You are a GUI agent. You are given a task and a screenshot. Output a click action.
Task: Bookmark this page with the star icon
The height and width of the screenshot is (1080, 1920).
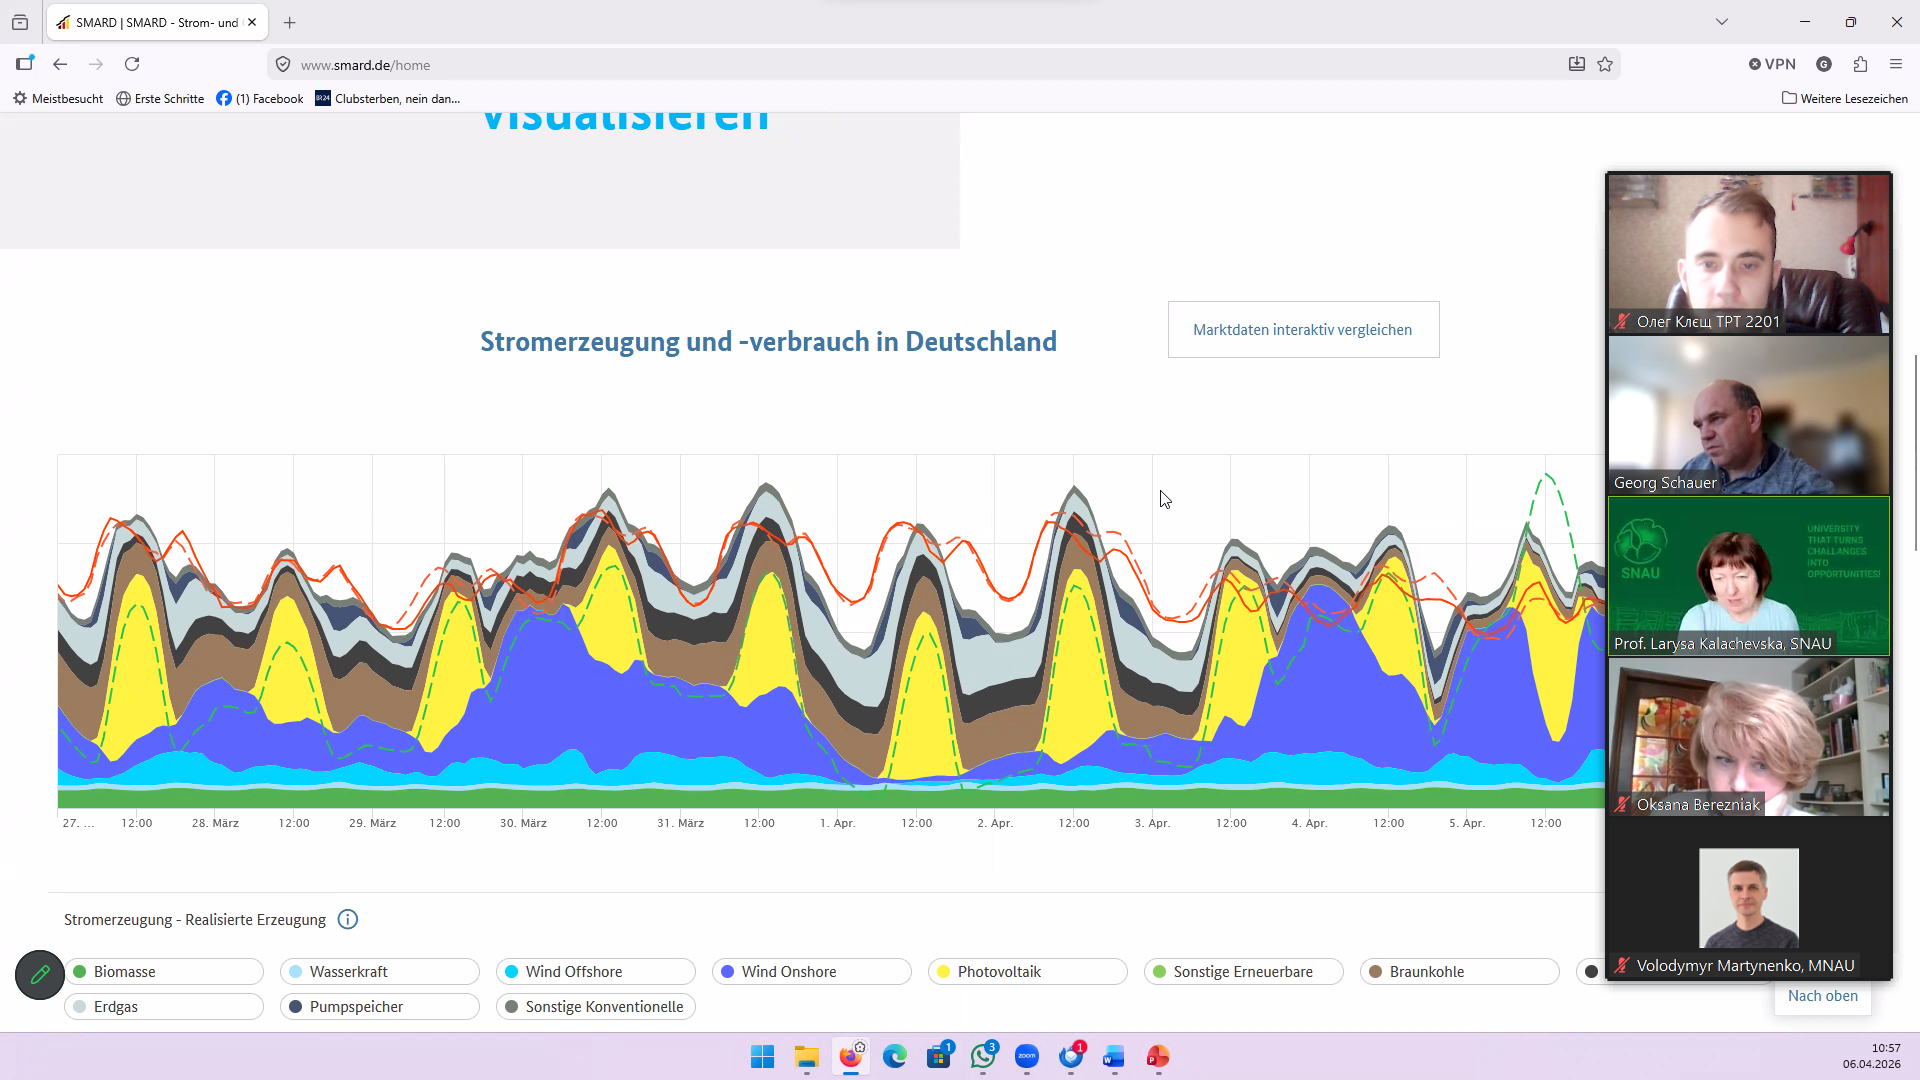[1605, 64]
